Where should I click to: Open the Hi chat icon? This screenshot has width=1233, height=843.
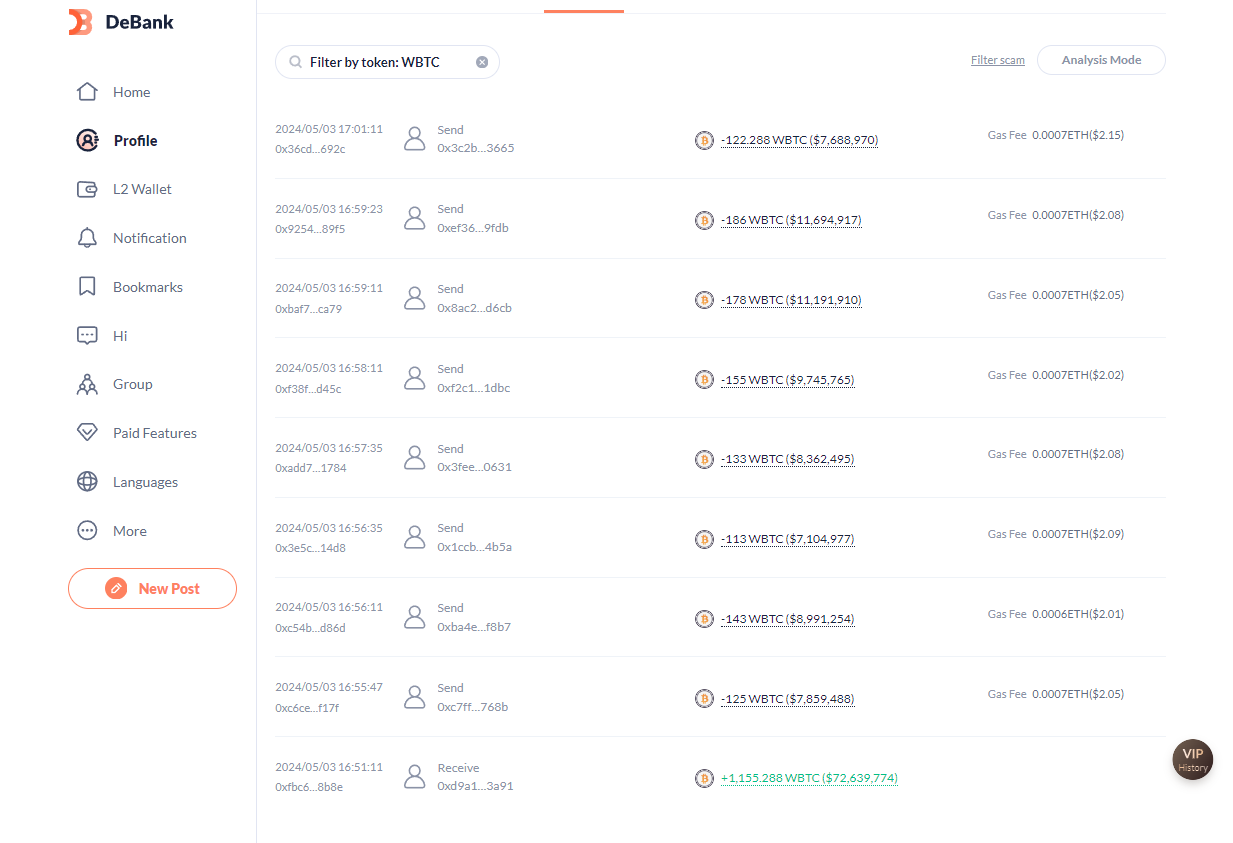point(87,336)
